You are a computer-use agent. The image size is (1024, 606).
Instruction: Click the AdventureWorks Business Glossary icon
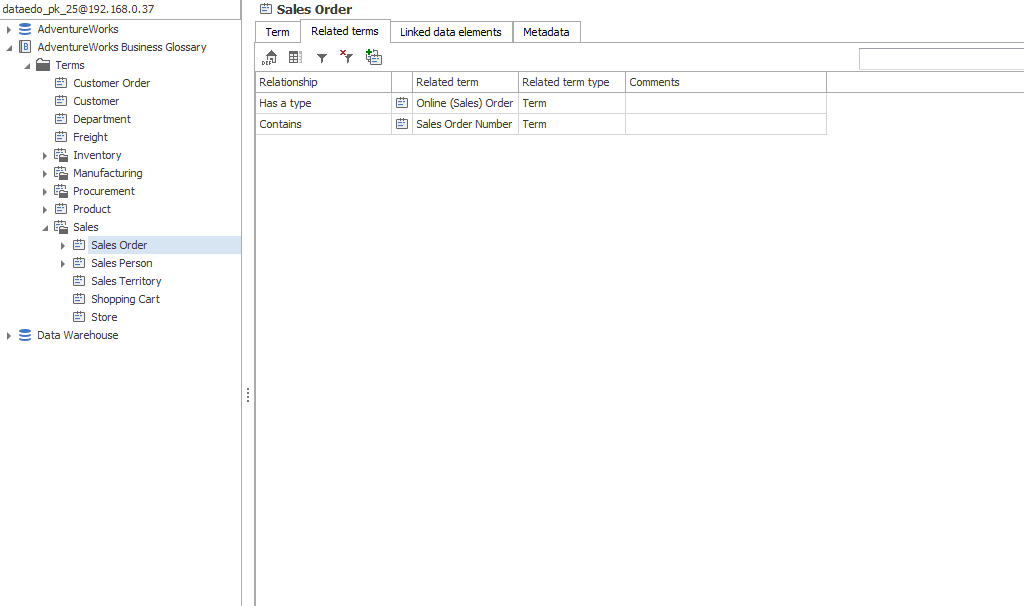pos(25,47)
